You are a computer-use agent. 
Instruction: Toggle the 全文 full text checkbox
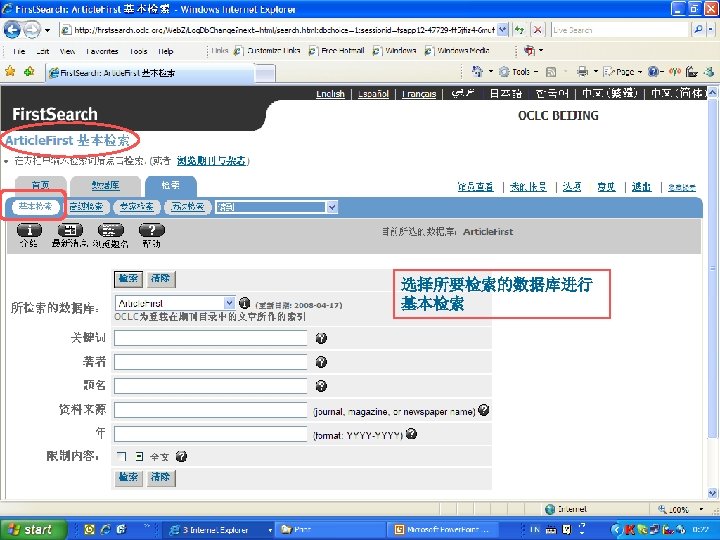pos(121,456)
